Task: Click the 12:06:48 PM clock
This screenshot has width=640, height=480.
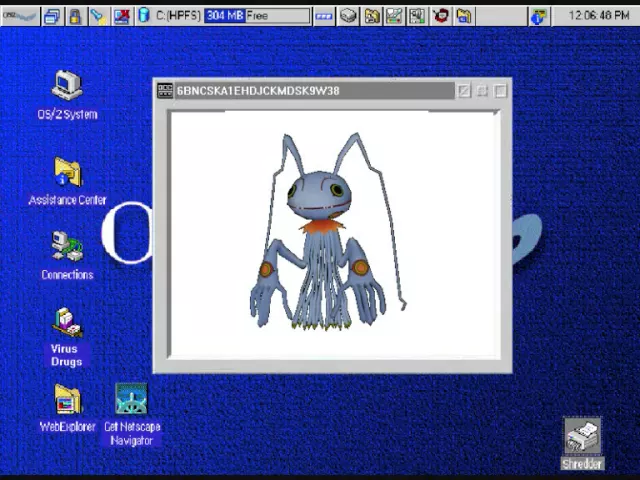Action: tap(599, 16)
